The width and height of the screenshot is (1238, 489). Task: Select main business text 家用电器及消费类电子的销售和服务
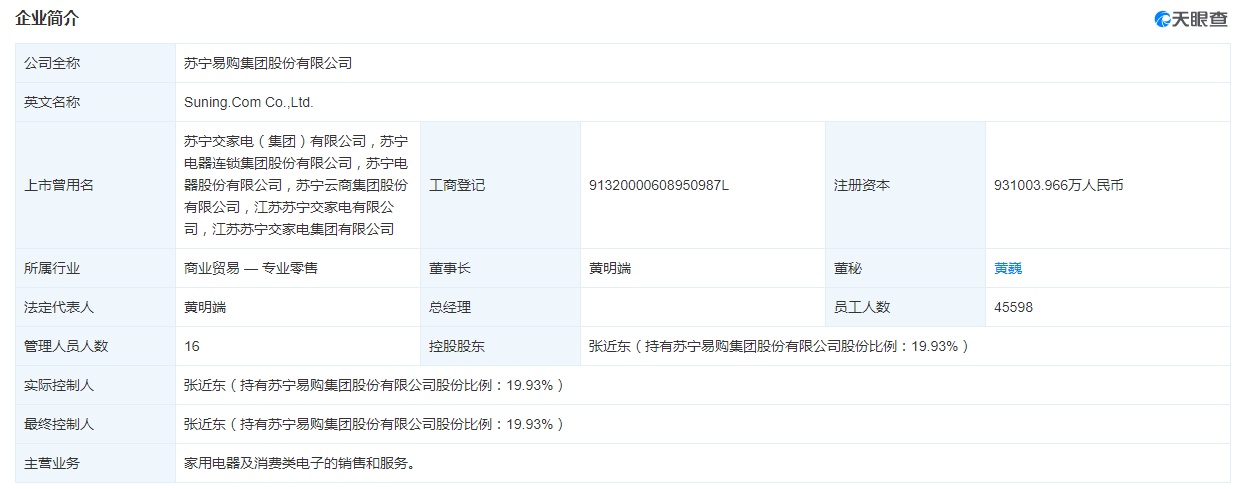[x=299, y=463]
